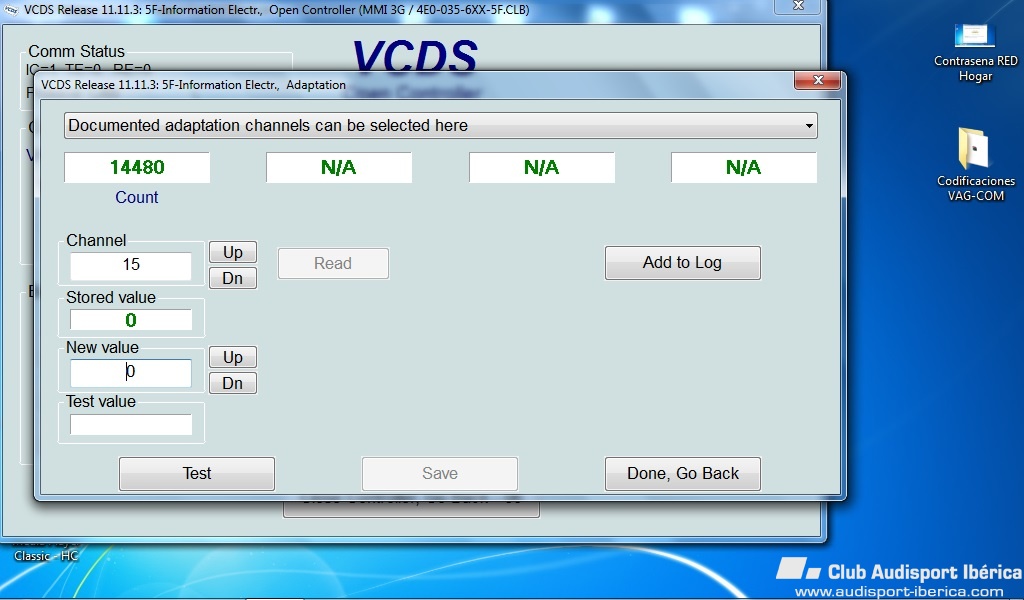
Task: Focus the New value input field
Action: pos(131,373)
